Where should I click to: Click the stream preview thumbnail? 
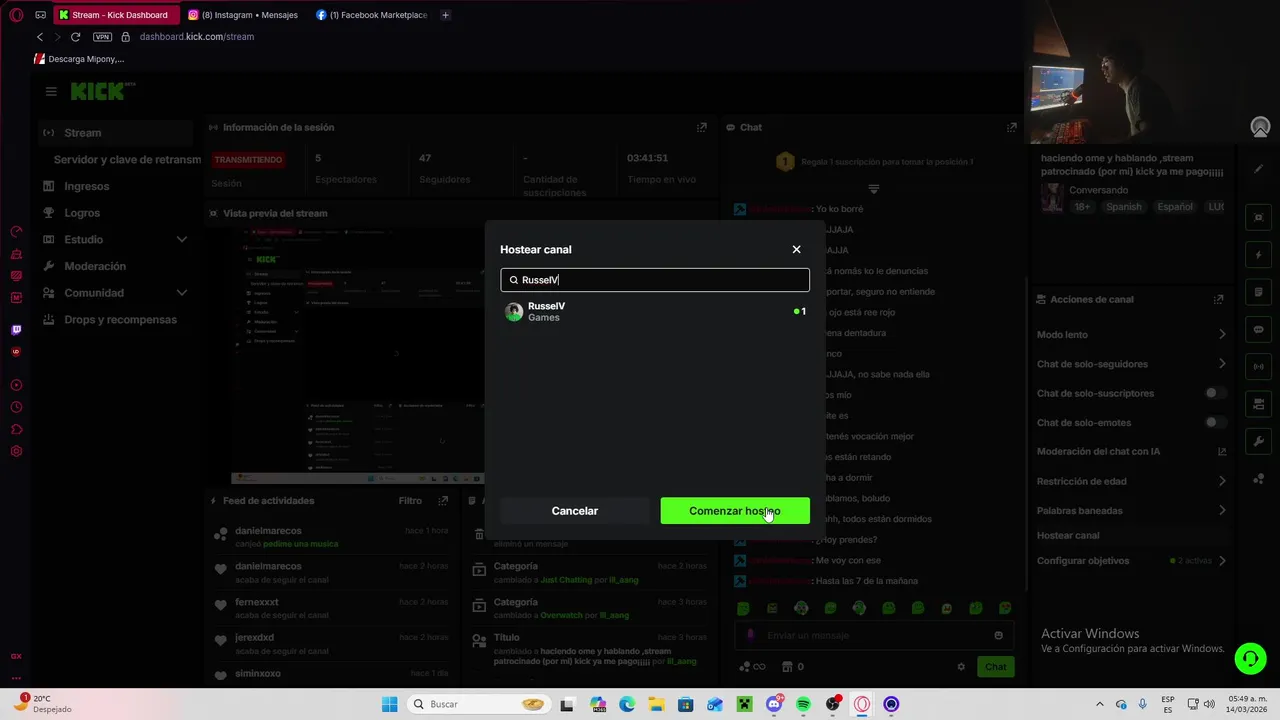(358, 357)
